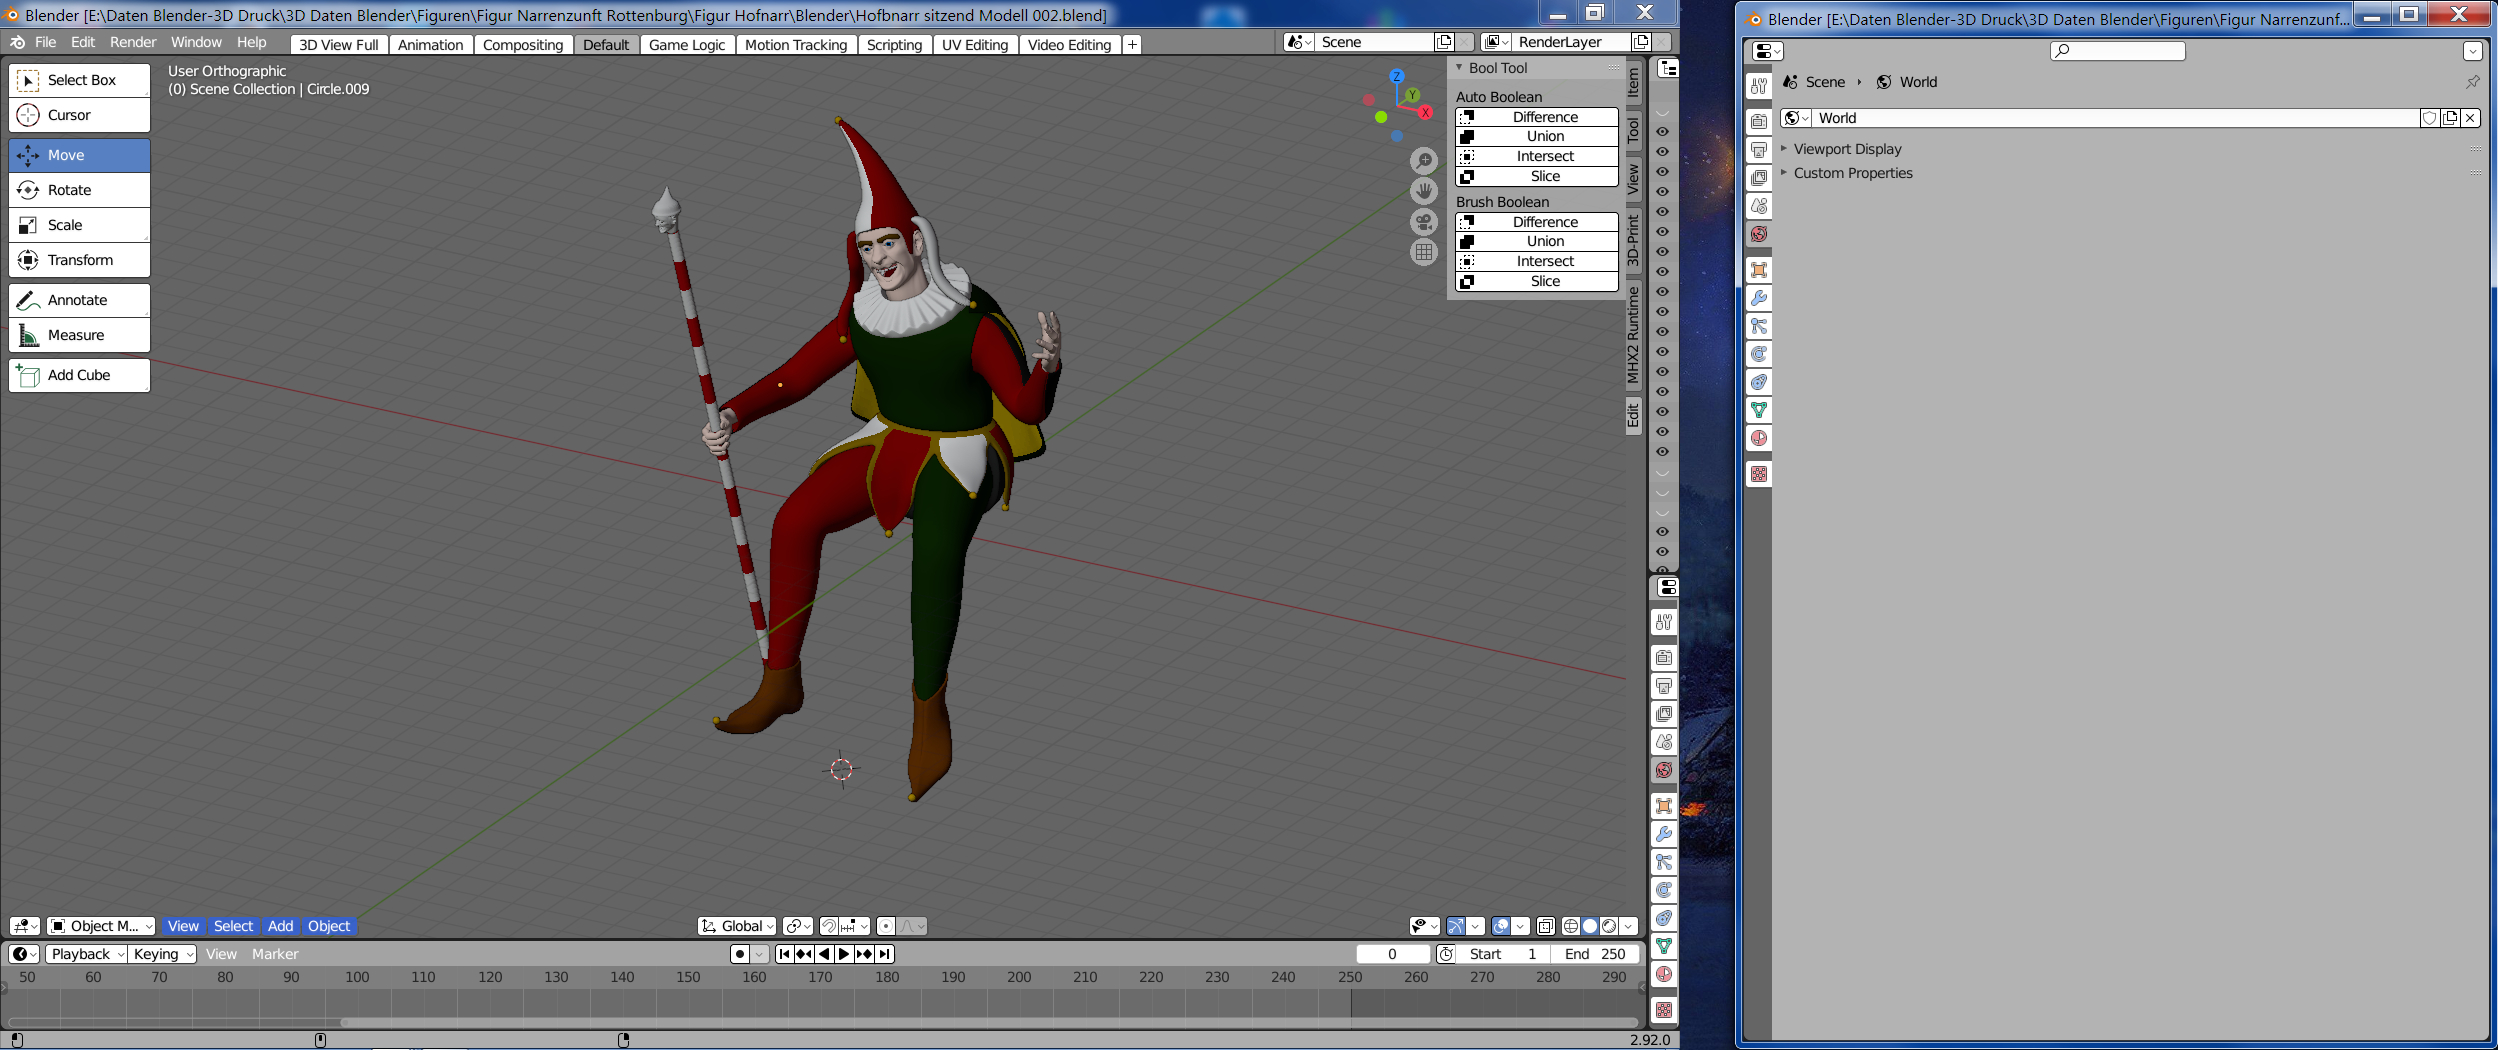This screenshot has height=1050, width=2498.
Task: Click the Add Cube tool
Action: [x=79, y=375]
